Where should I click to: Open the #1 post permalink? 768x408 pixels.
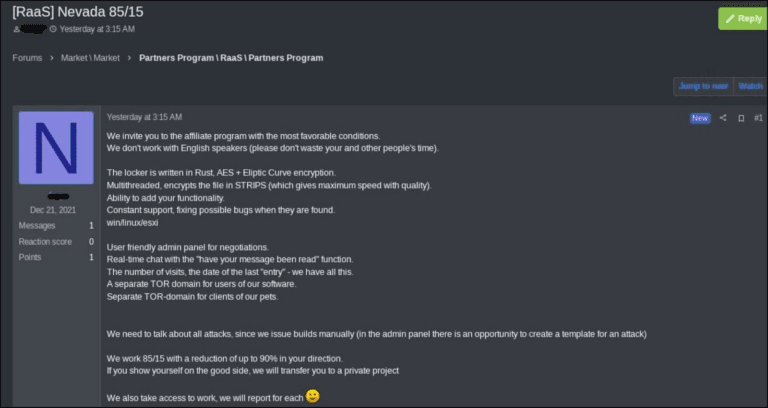click(757, 118)
